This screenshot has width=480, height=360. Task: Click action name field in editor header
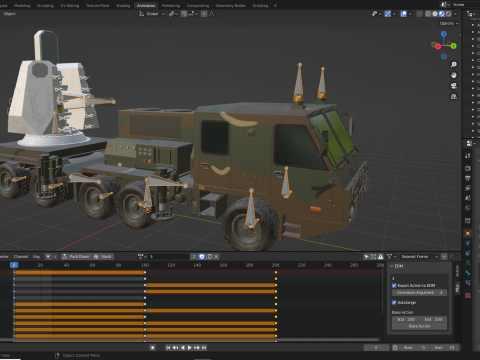pyautogui.click(x=169, y=256)
